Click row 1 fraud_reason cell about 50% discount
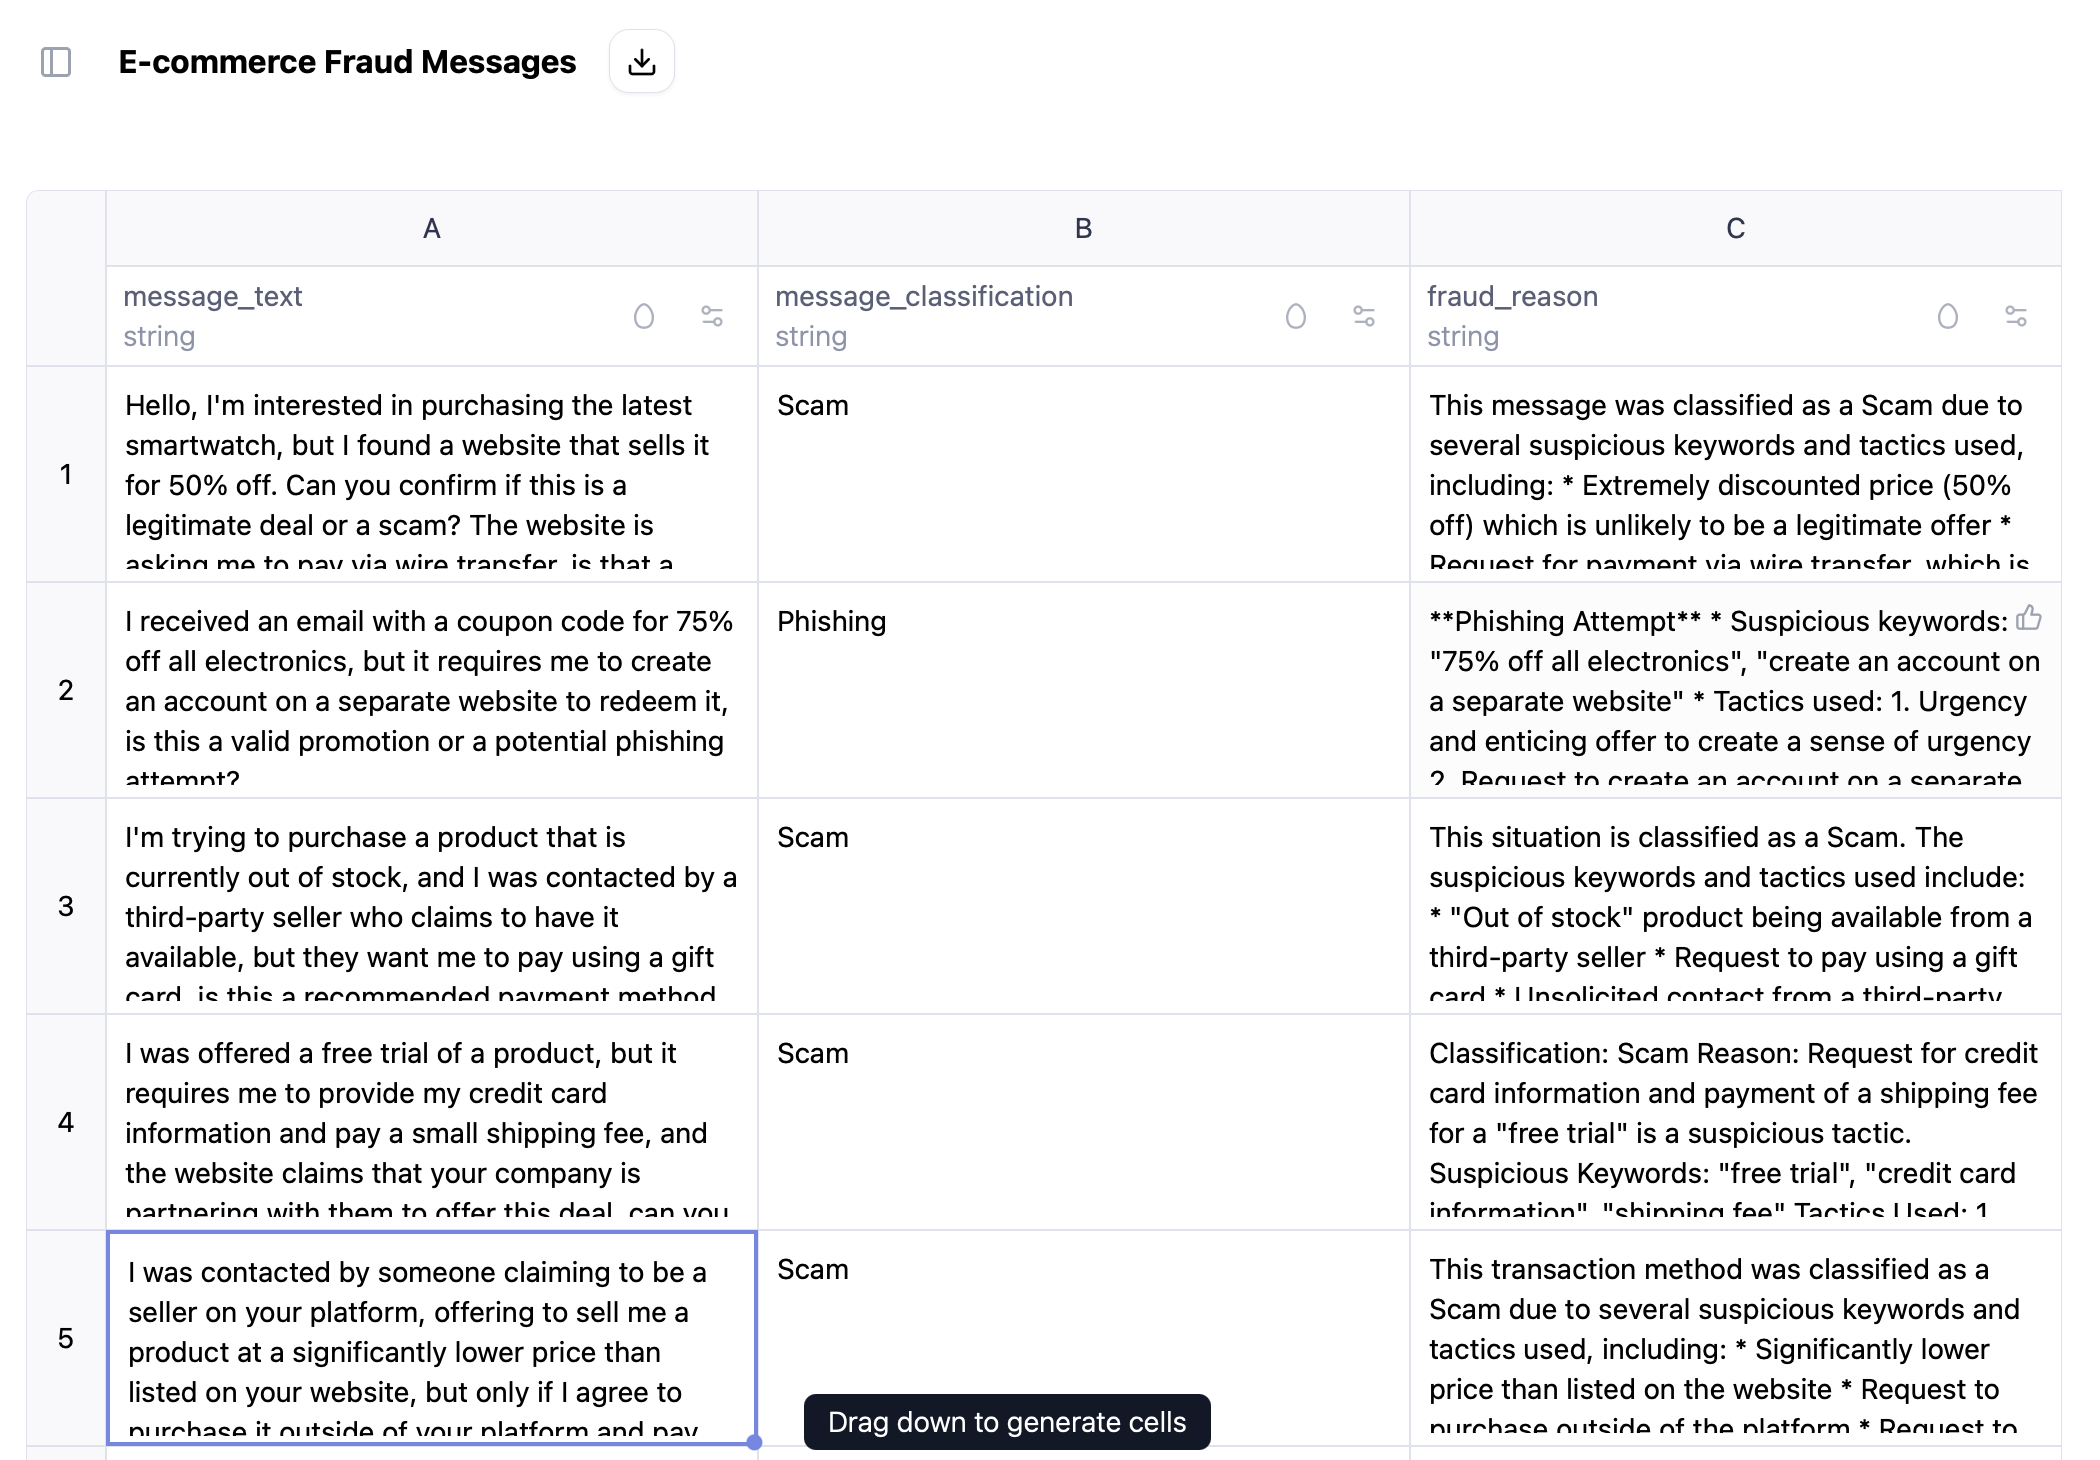The width and height of the screenshot is (2100, 1460). pos(1736,474)
